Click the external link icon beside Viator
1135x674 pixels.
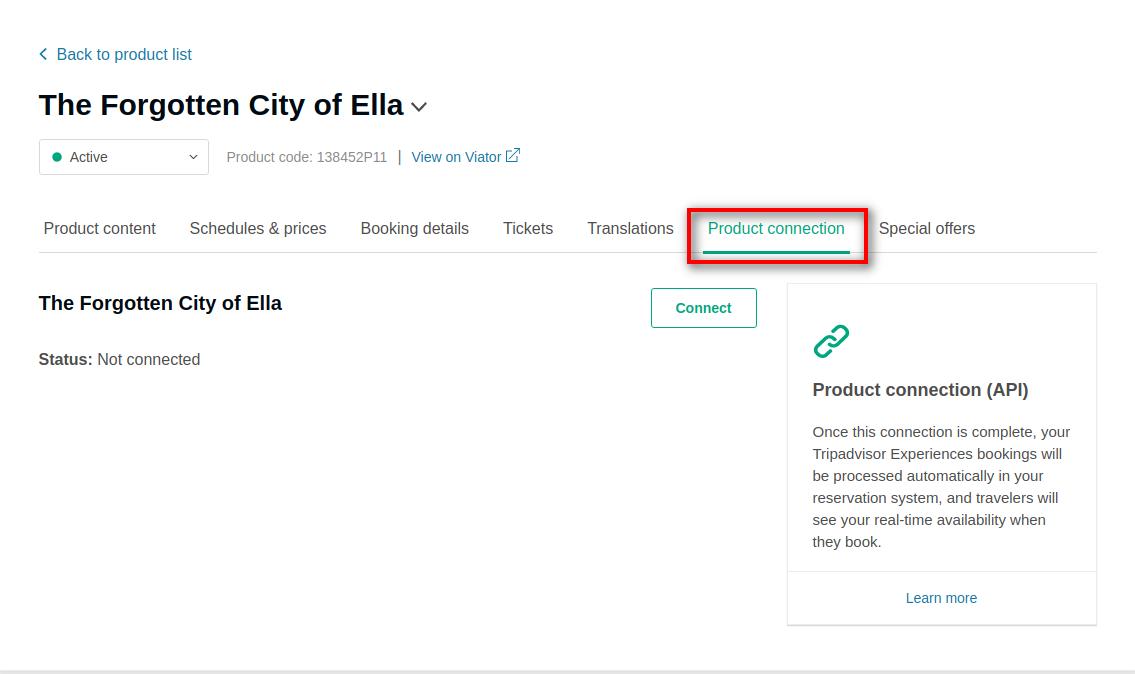click(513, 156)
